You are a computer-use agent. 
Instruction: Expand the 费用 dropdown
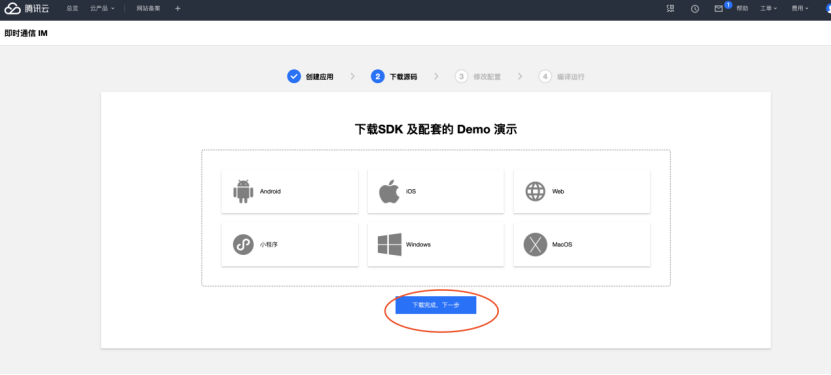point(800,8)
